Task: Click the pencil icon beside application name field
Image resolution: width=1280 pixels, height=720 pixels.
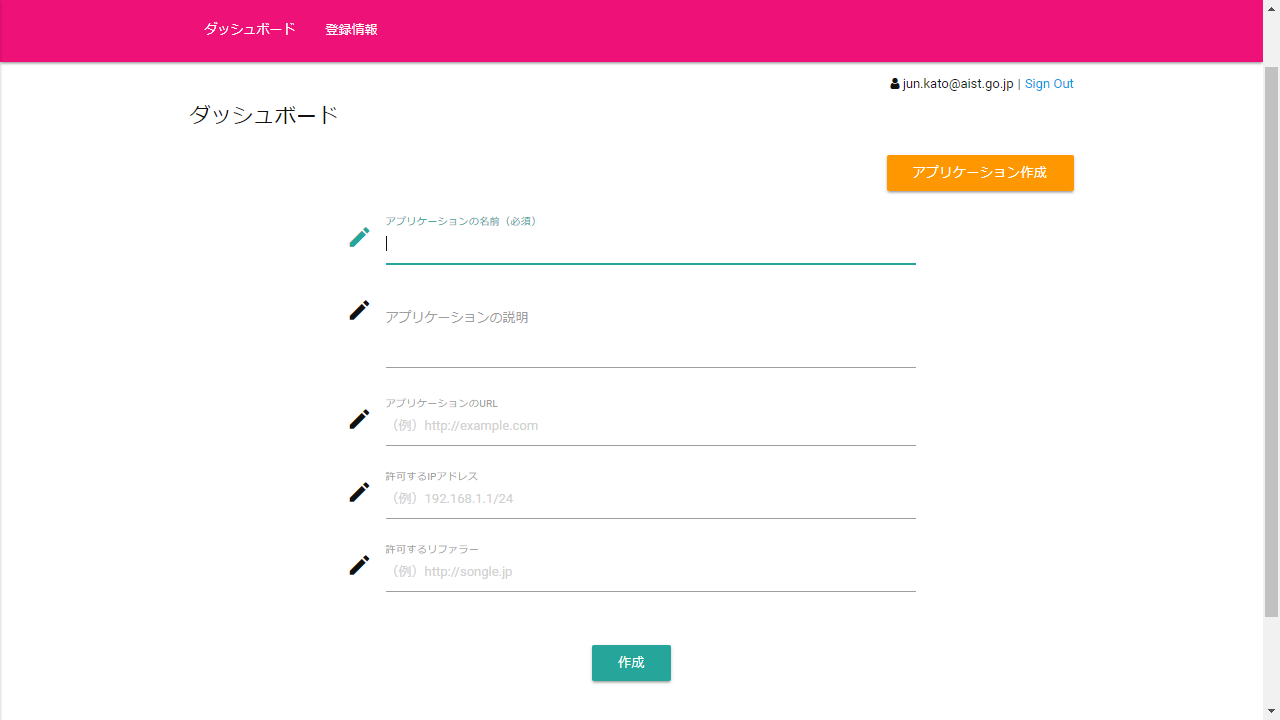Action: pos(359,238)
